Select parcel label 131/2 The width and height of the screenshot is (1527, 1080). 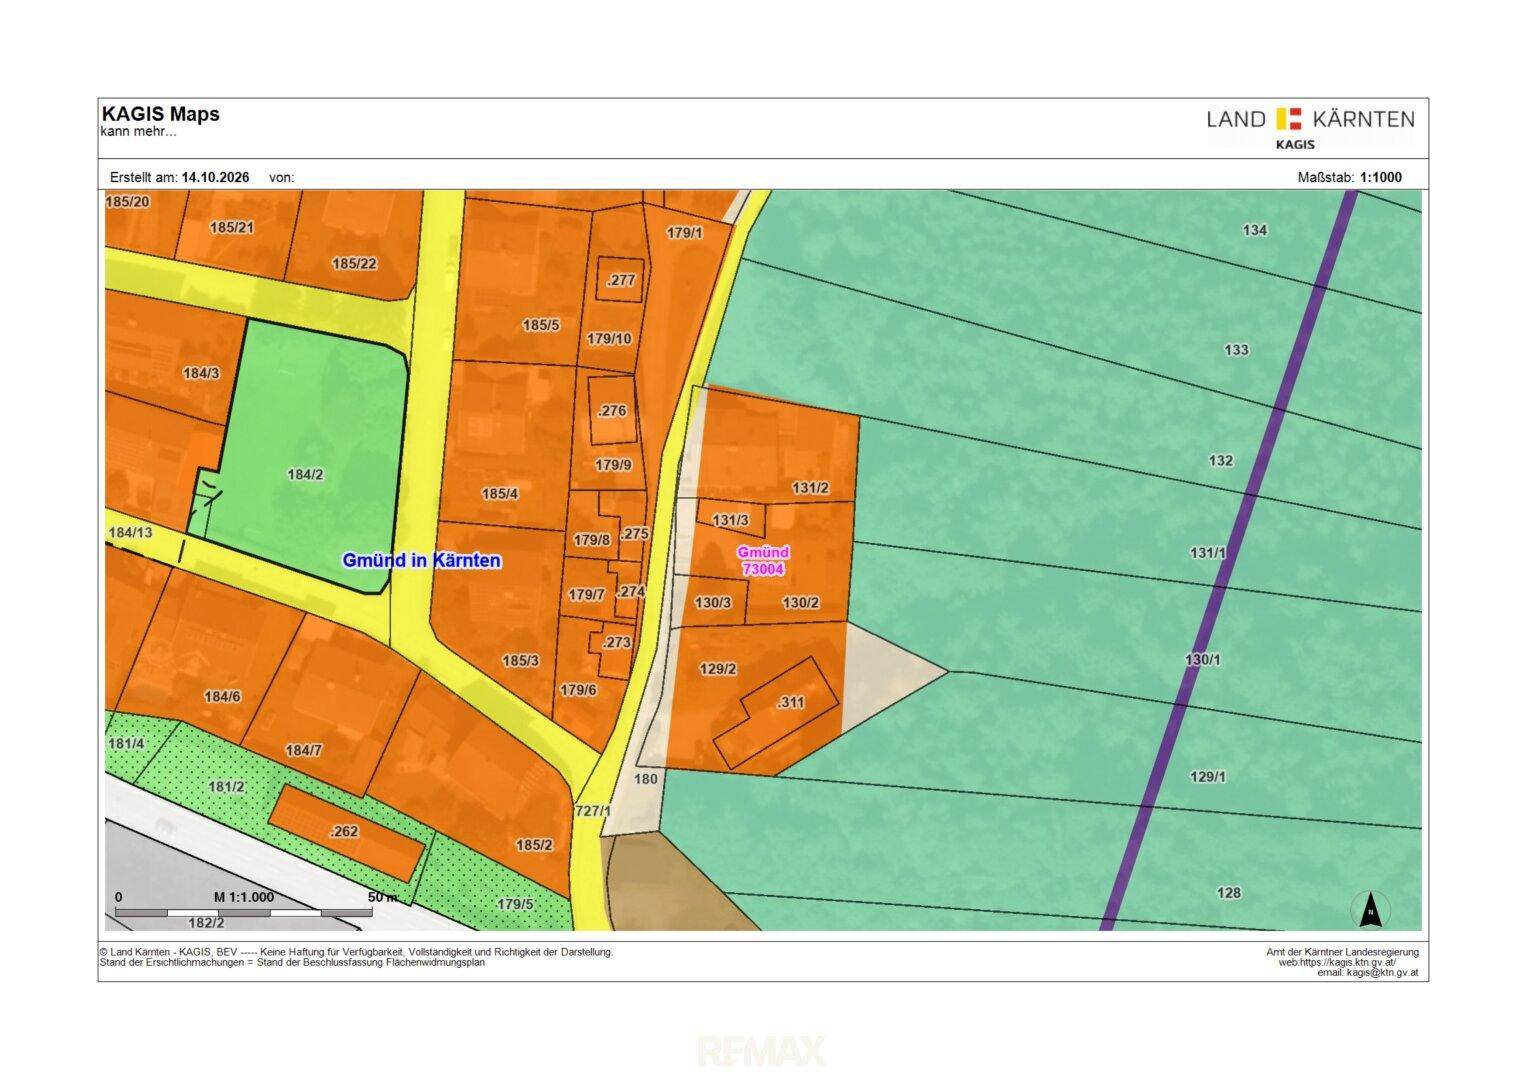click(x=811, y=488)
